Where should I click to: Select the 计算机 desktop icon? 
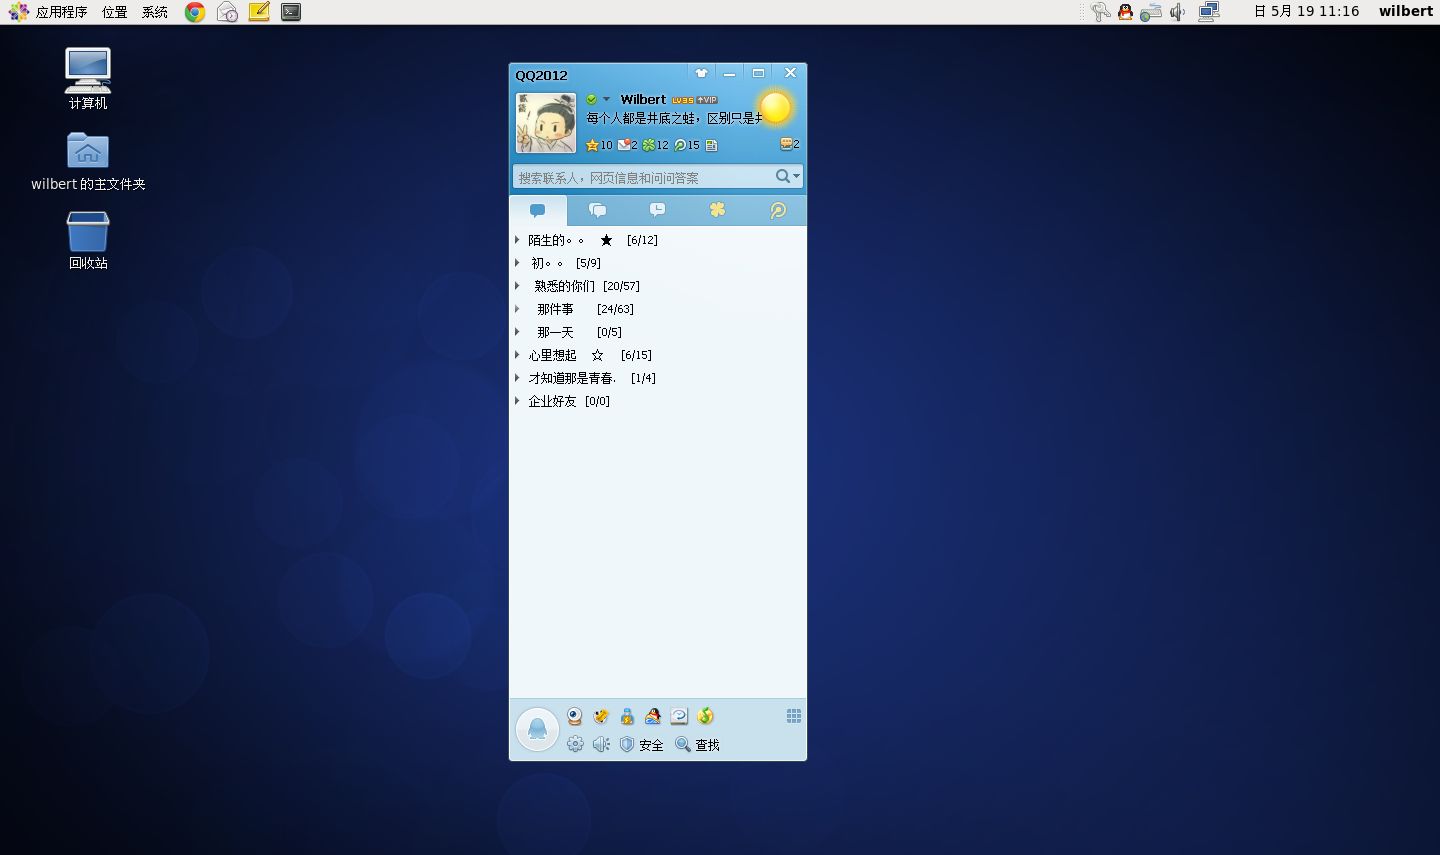pos(88,78)
